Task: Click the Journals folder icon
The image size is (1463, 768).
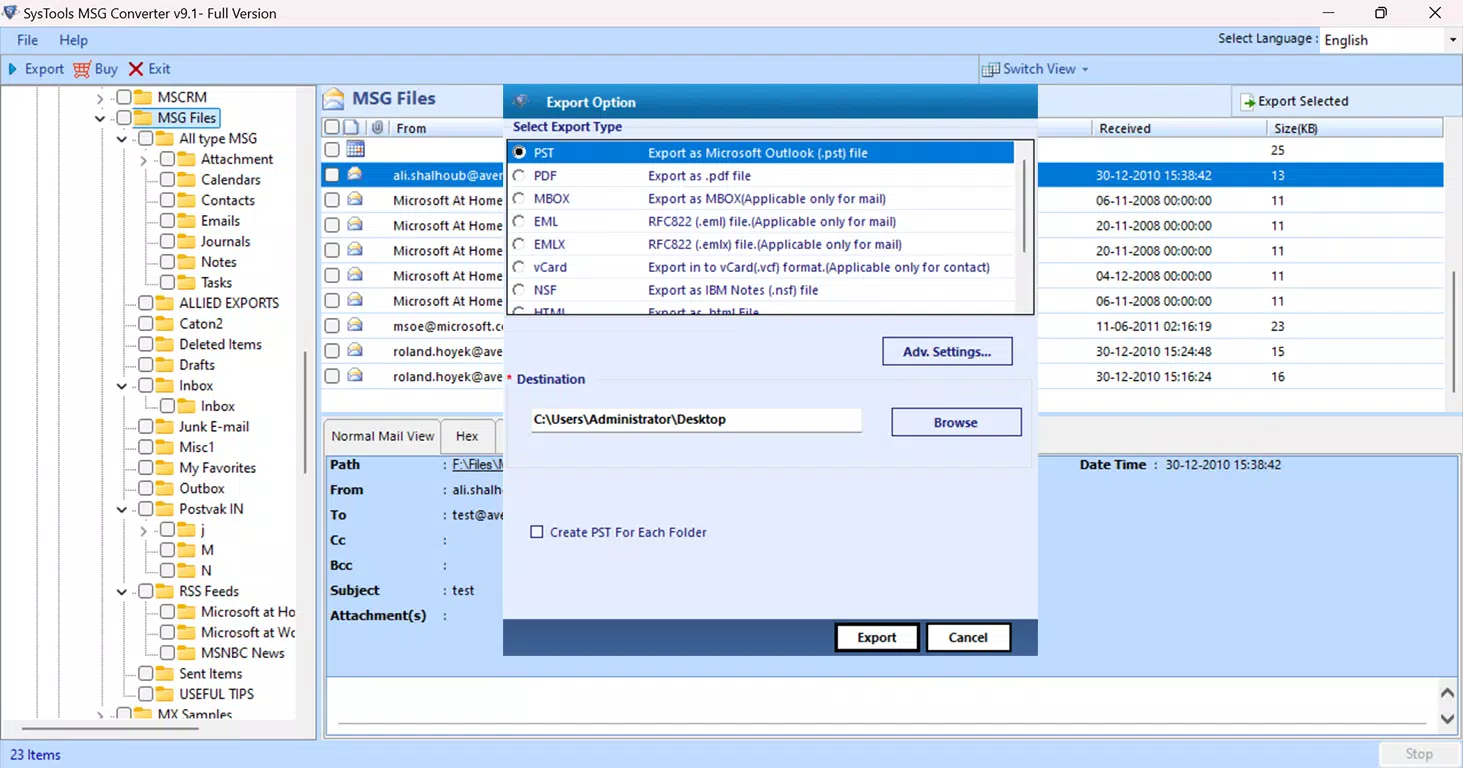Action: click(x=187, y=241)
